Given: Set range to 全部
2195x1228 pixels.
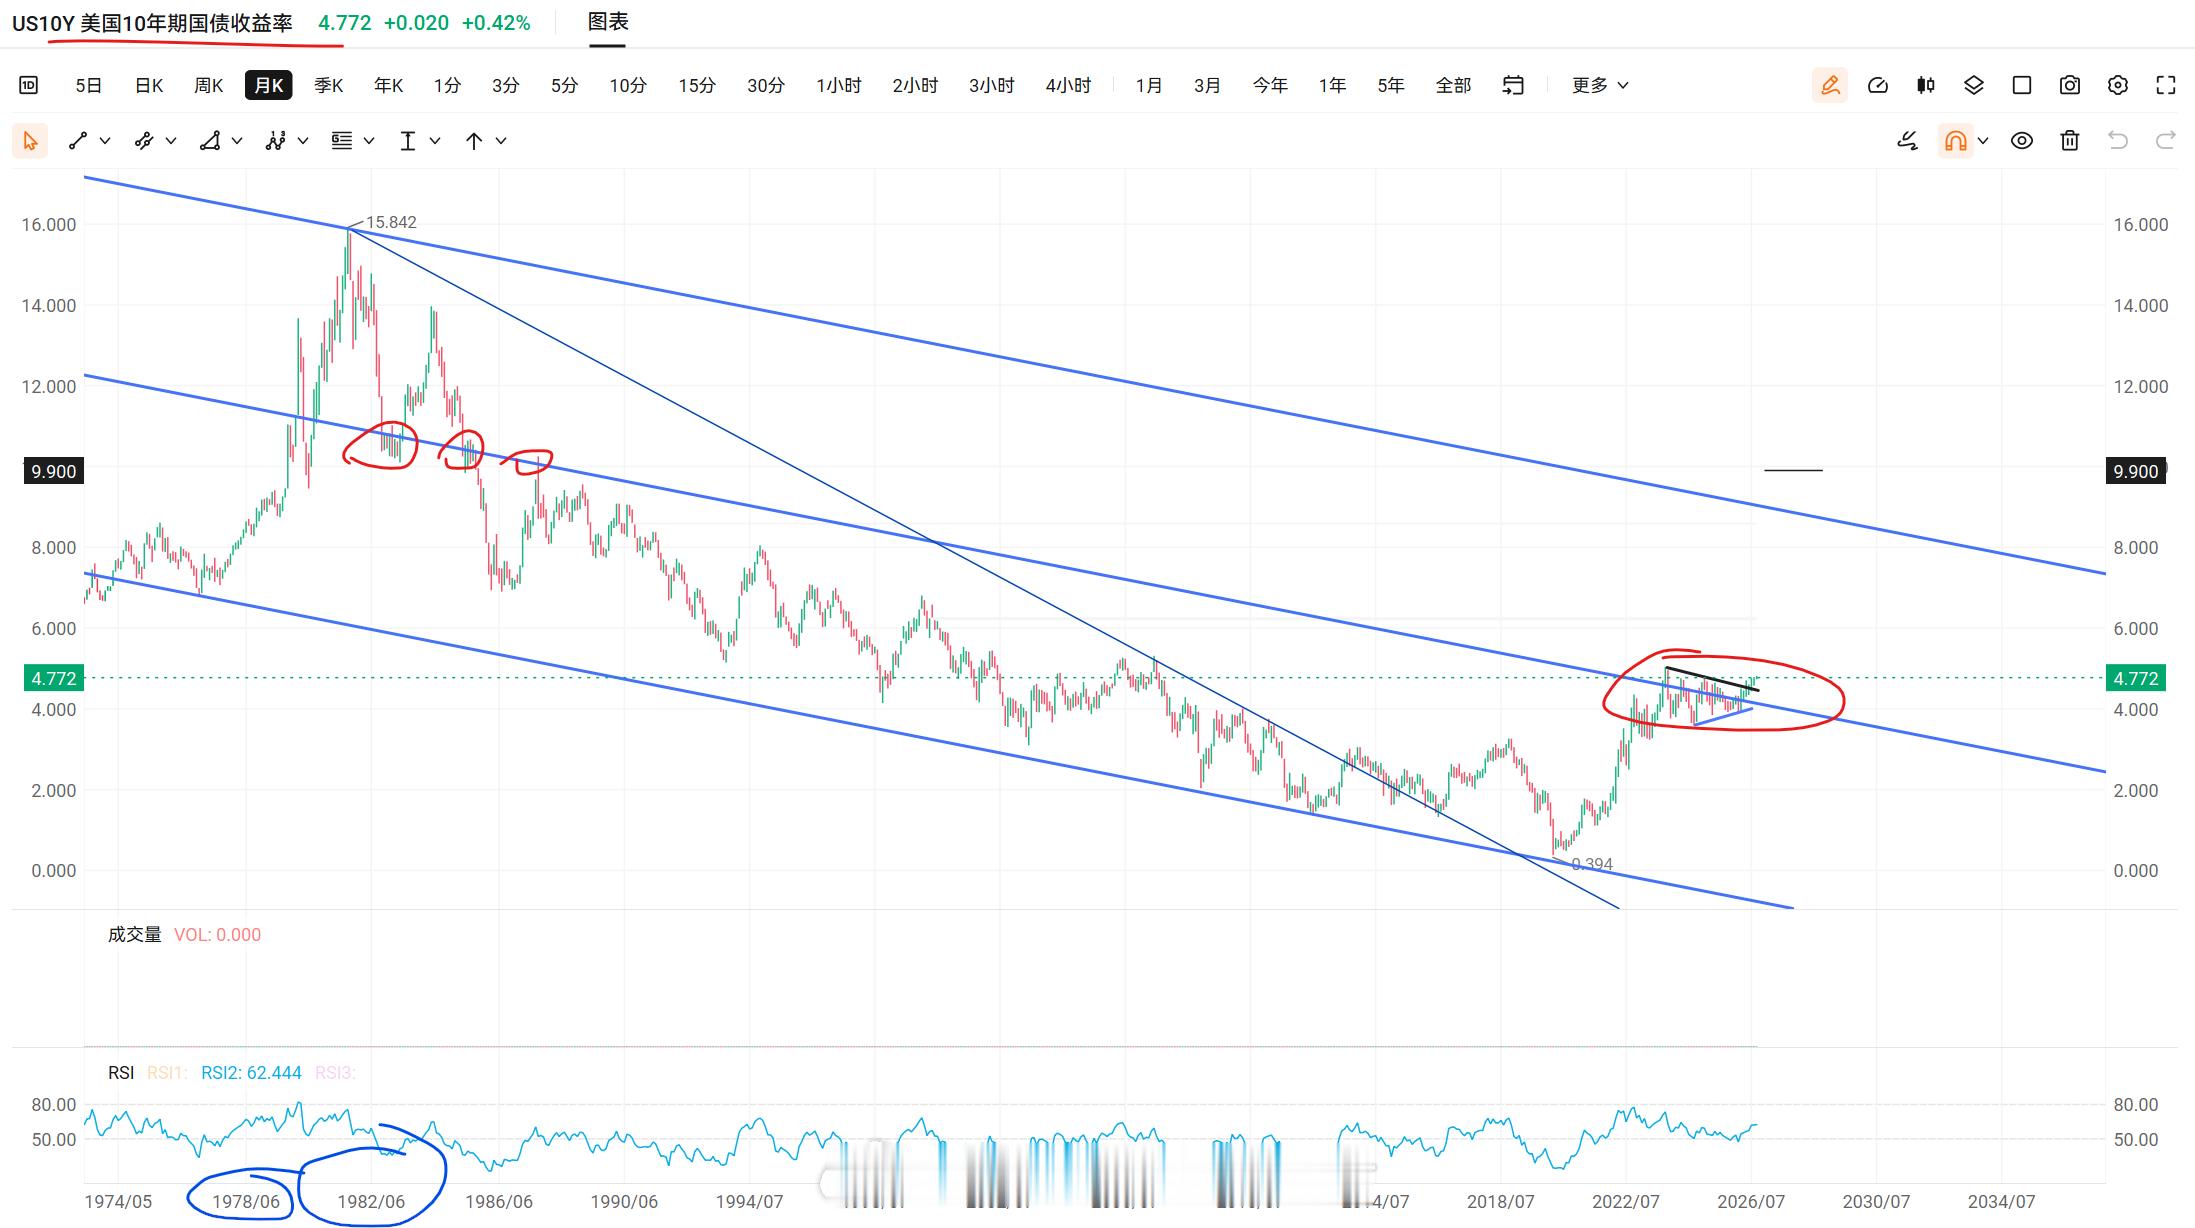Looking at the screenshot, I should tap(1453, 85).
